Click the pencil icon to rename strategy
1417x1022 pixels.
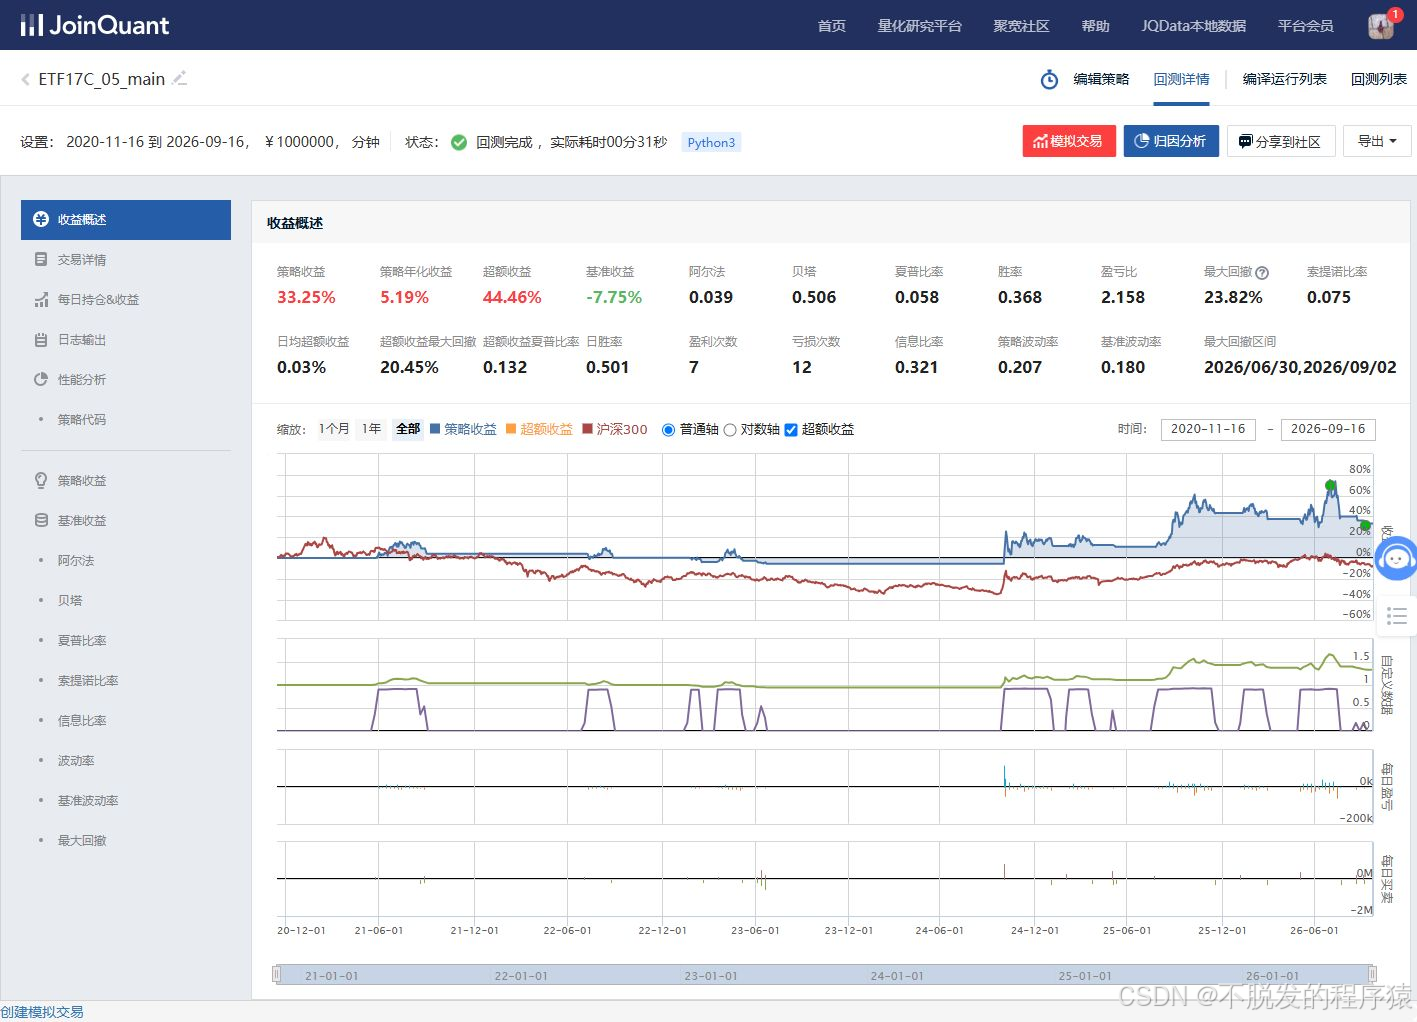point(180,78)
